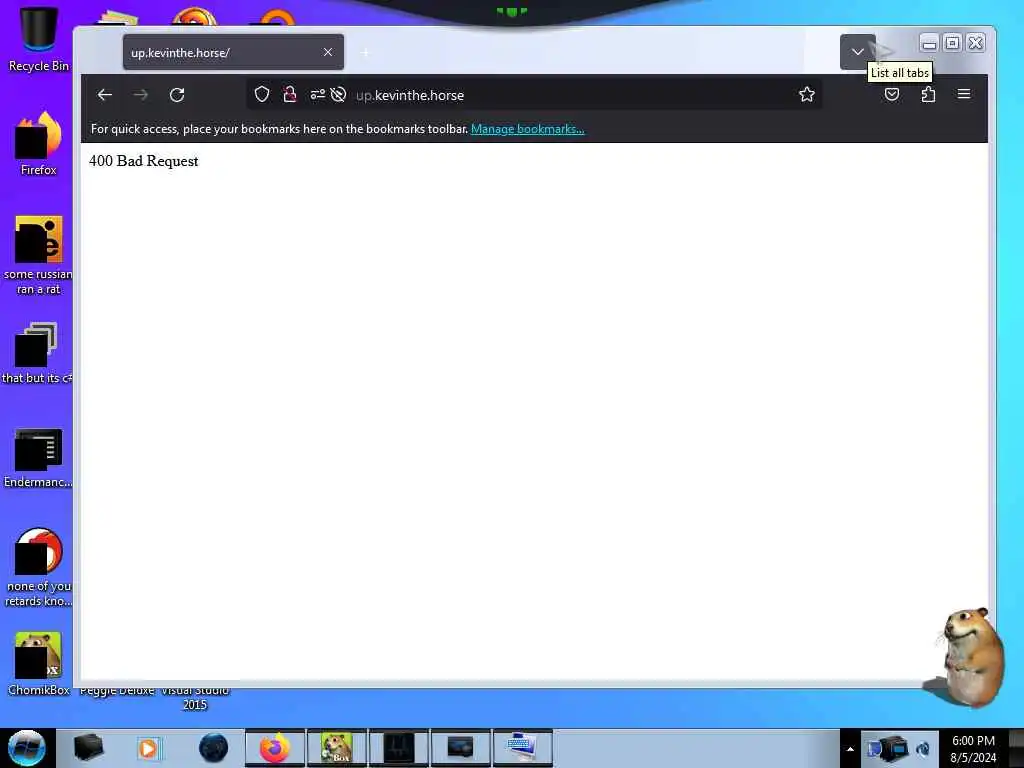The height and width of the screenshot is (768, 1024).
Task: Open the media player taskbar icon
Action: [x=148, y=748]
